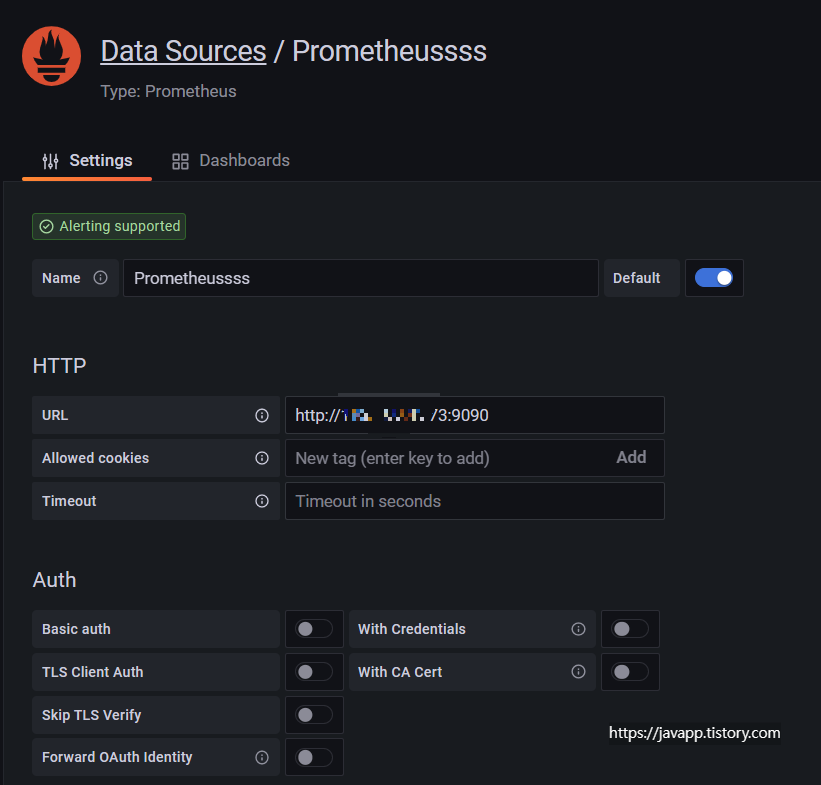Screen dimensions: 821x785
Task: Enable the With CA Cert toggle
Action: 630,672
